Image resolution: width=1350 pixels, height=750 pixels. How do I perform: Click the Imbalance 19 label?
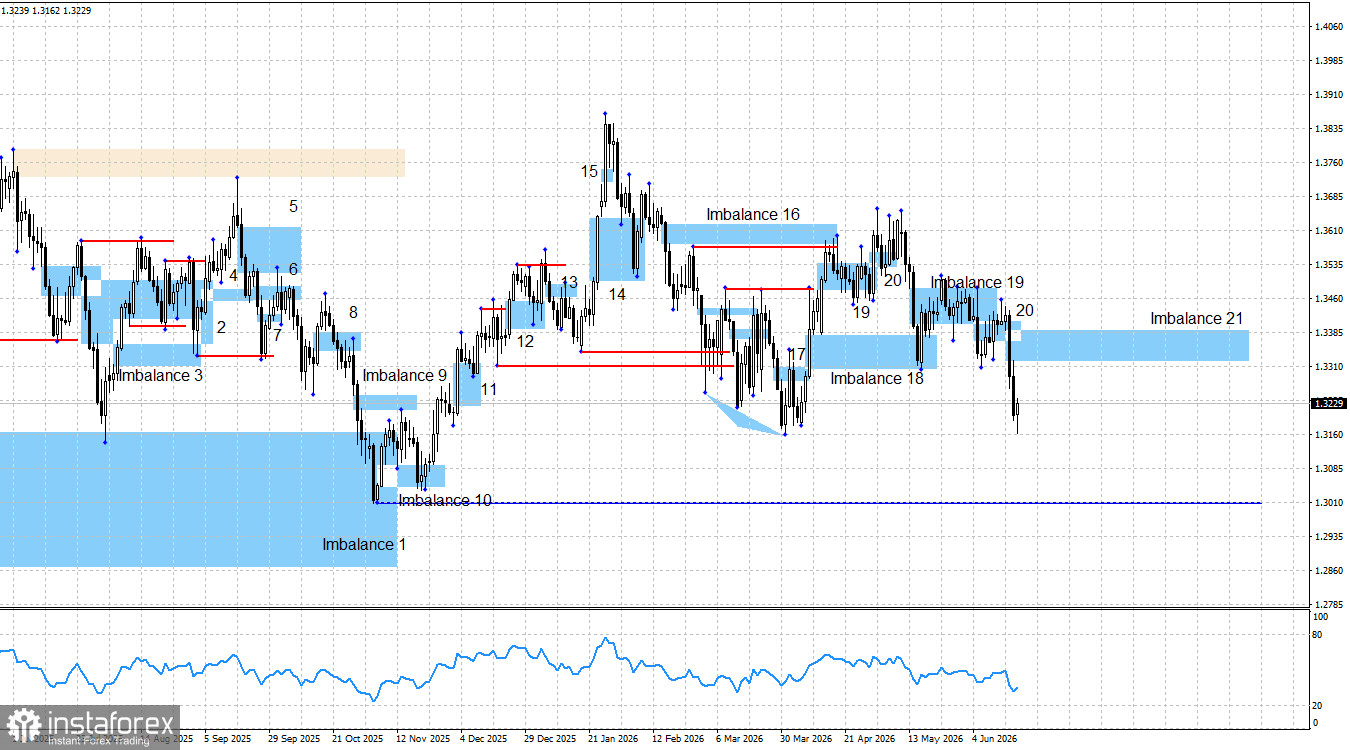[x=977, y=282]
